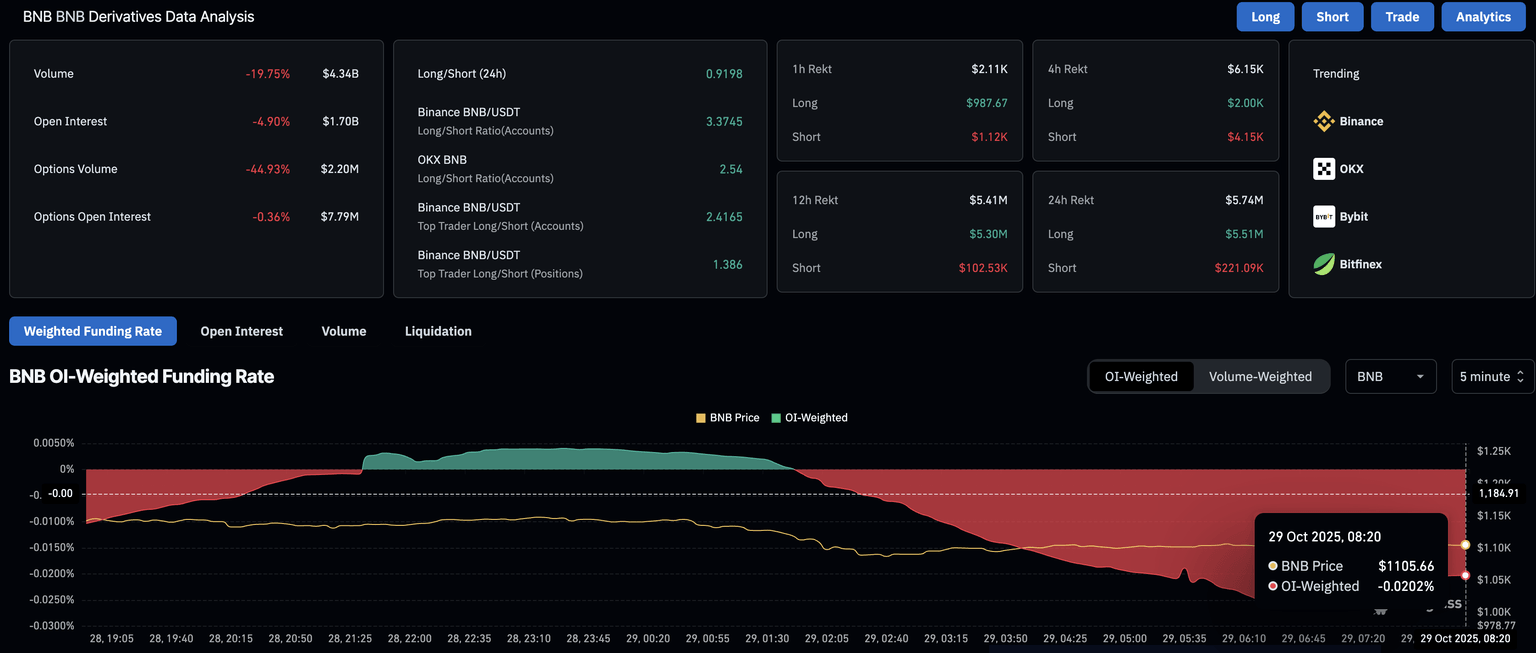This screenshot has width=1536, height=653.
Task: Switch to the Volume tab
Action: pyautogui.click(x=344, y=331)
